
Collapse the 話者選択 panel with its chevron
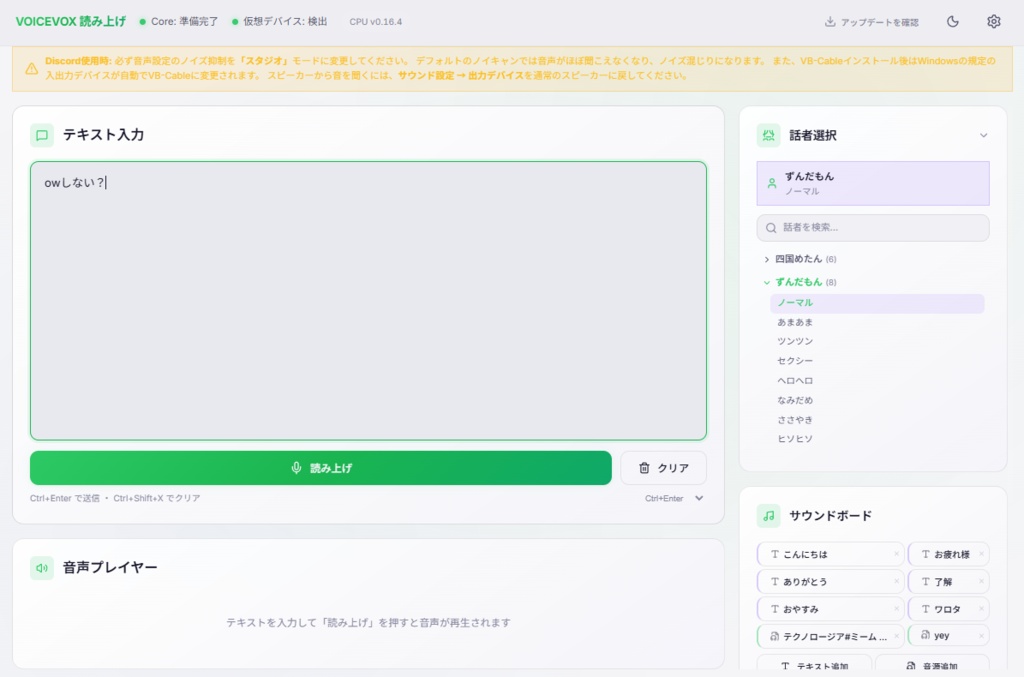click(983, 135)
